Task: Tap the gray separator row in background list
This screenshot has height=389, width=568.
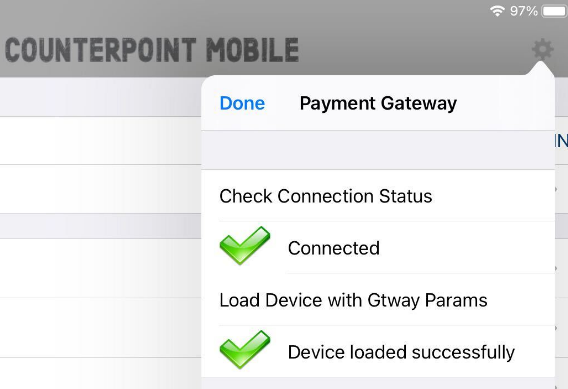Action: [x=100, y=226]
